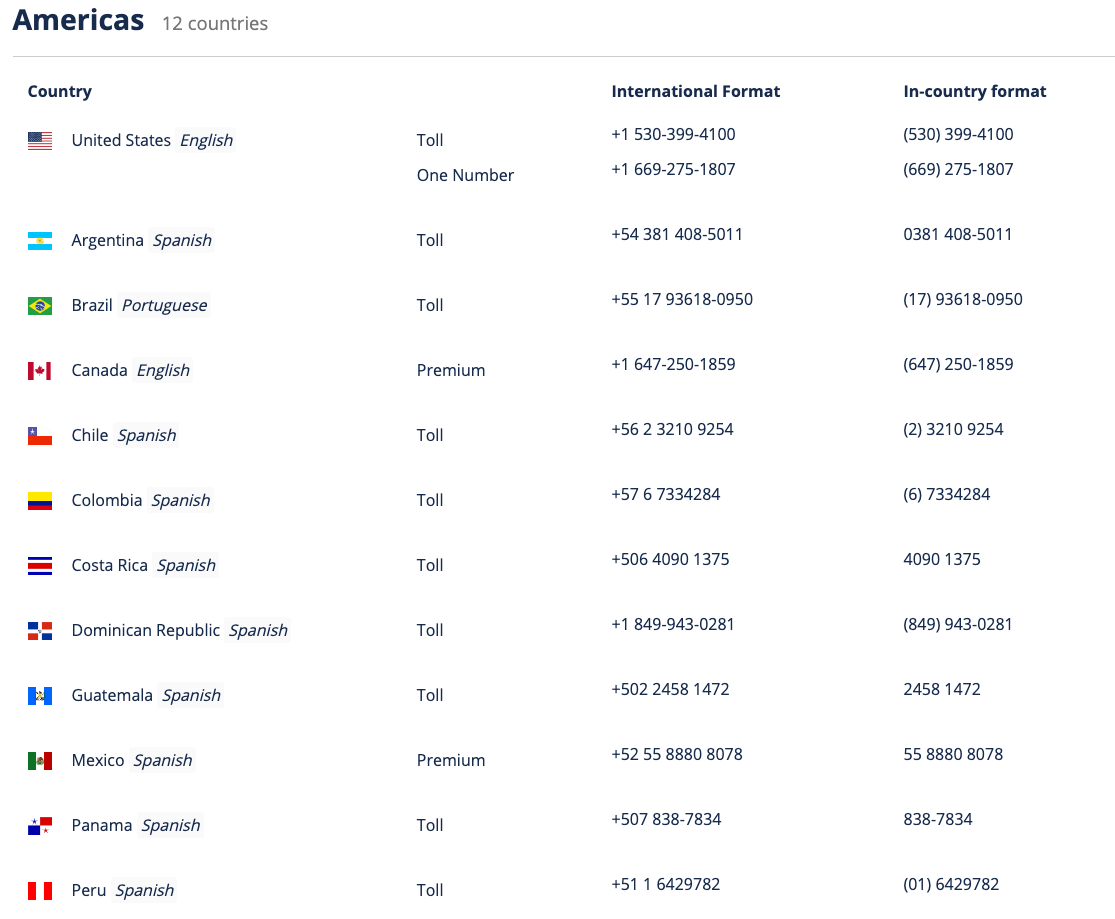Click the Costa Rica flag icon
The height and width of the screenshot is (919, 1115).
pos(40,566)
